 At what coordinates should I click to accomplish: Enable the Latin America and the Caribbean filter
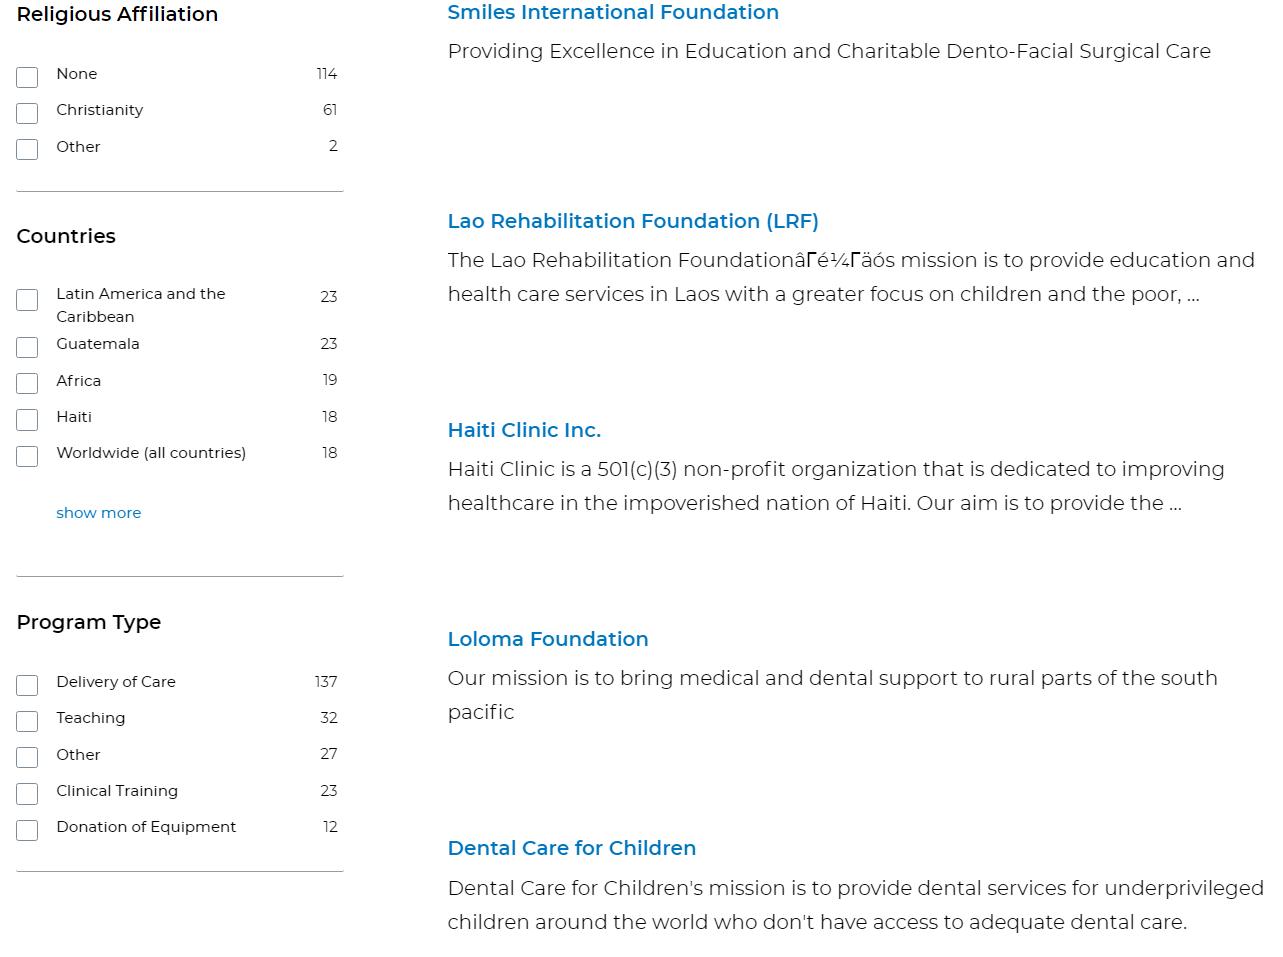pos(27,300)
